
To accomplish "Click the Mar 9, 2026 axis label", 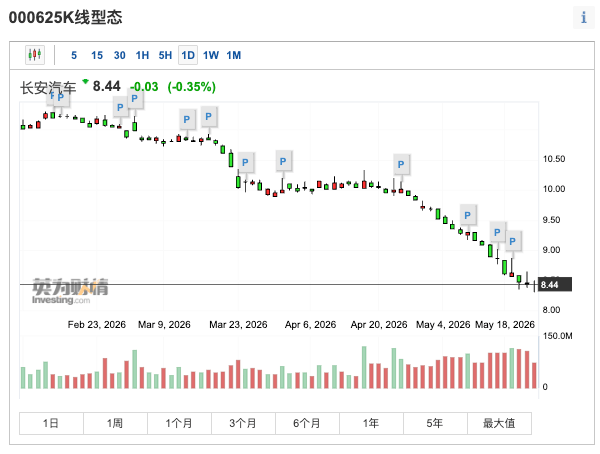I will tap(164, 325).
